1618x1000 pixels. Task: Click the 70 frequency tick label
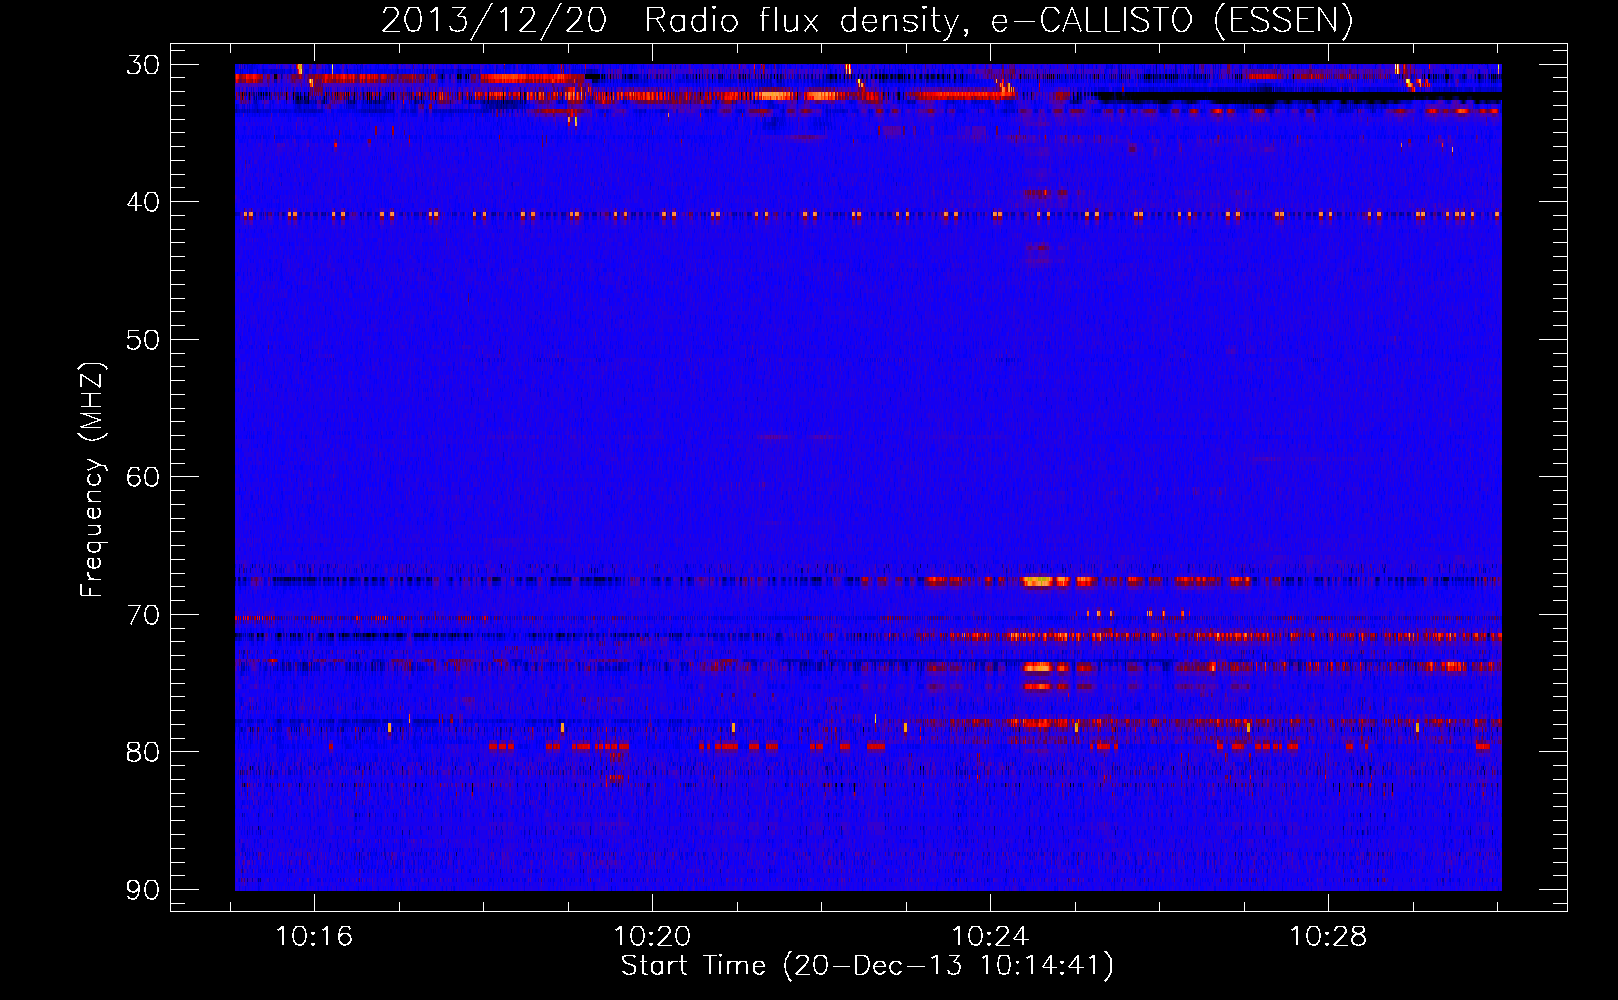(143, 614)
